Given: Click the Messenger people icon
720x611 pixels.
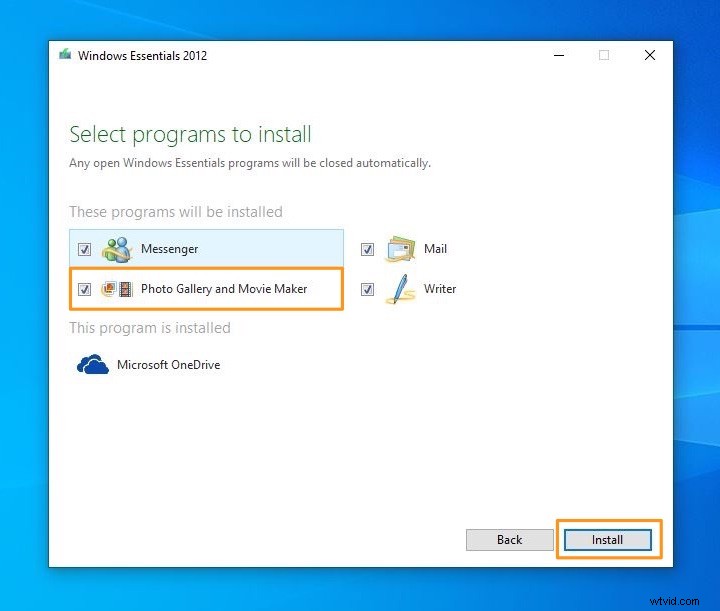Looking at the screenshot, I should tap(117, 249).
